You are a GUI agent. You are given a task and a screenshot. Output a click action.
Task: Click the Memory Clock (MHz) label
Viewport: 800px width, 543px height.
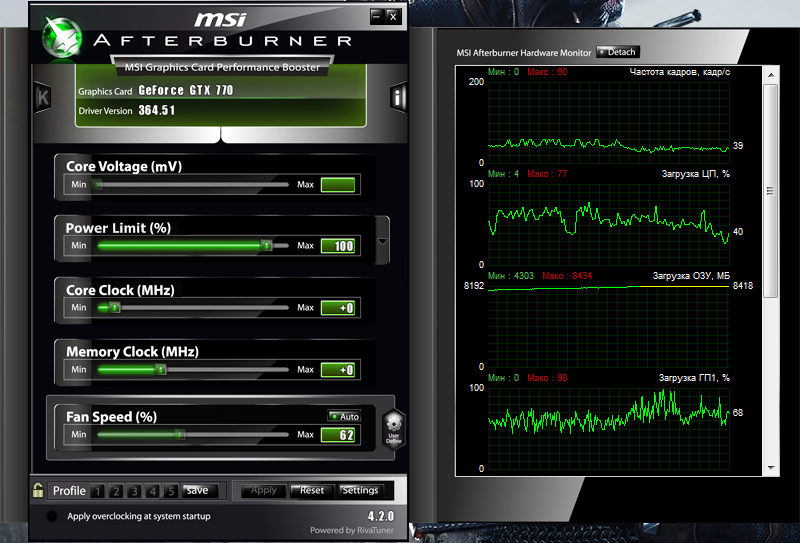point(132,352)
